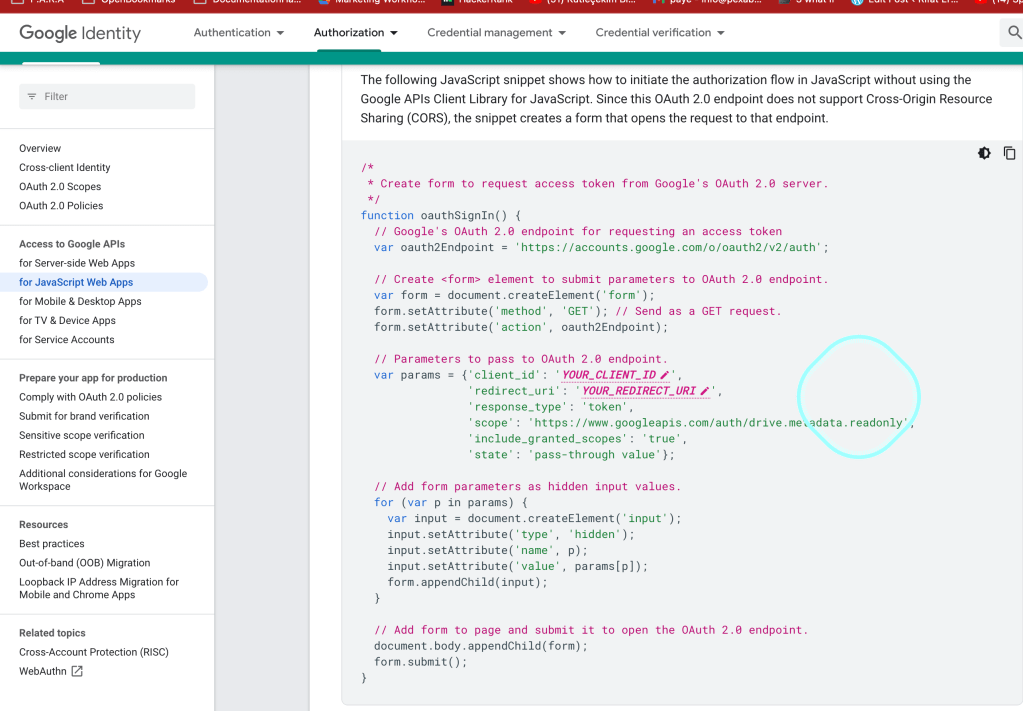Screen dimensions: 1023x711
Task: Open OAuth 2.0 Policies page
Action: tap(61, 205)
